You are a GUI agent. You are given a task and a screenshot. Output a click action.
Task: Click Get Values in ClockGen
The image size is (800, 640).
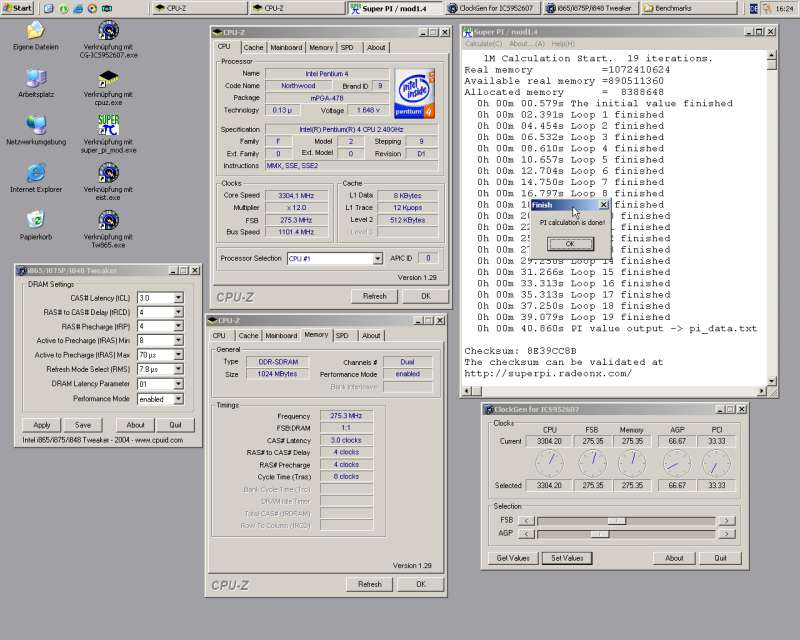coord(513,558)
